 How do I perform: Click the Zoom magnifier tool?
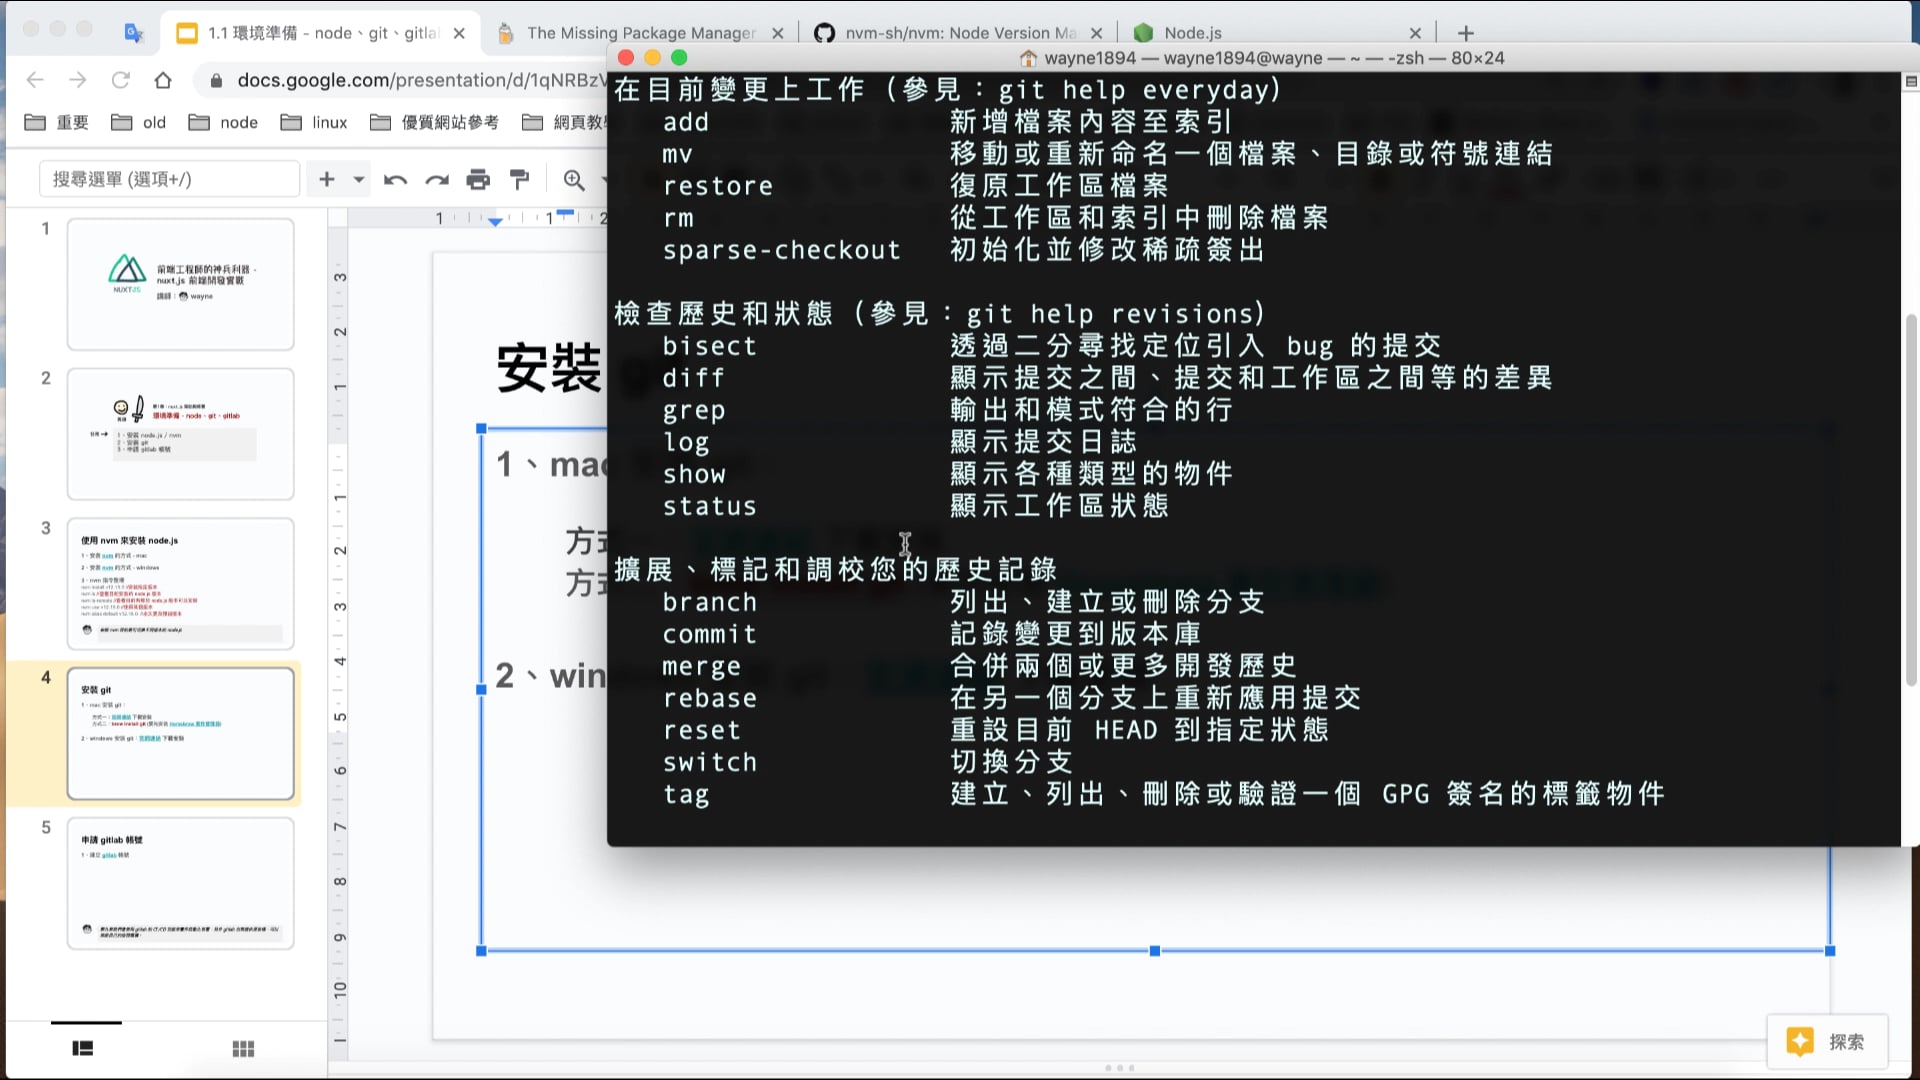click(x=573, y=178)
